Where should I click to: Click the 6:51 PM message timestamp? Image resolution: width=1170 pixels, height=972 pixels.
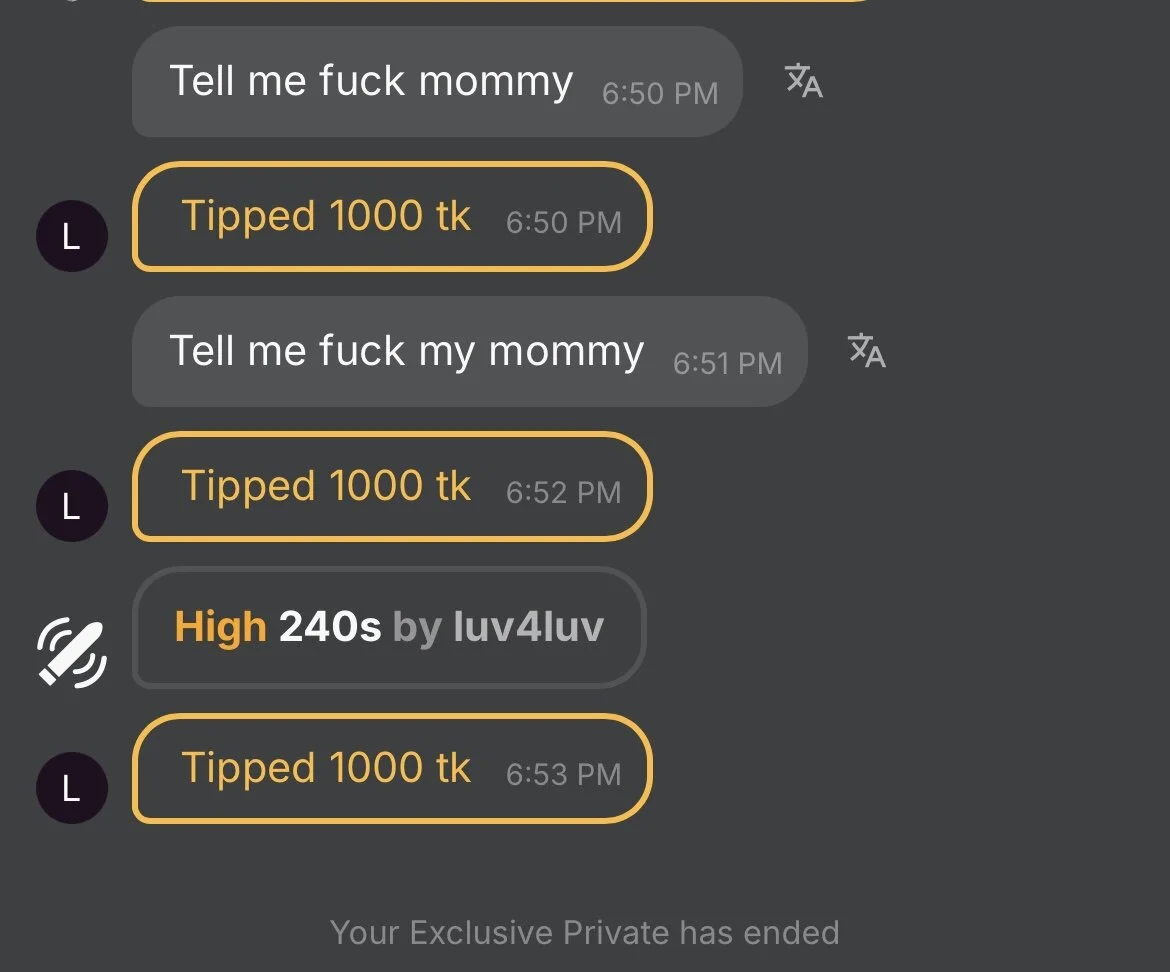point(727,363)
